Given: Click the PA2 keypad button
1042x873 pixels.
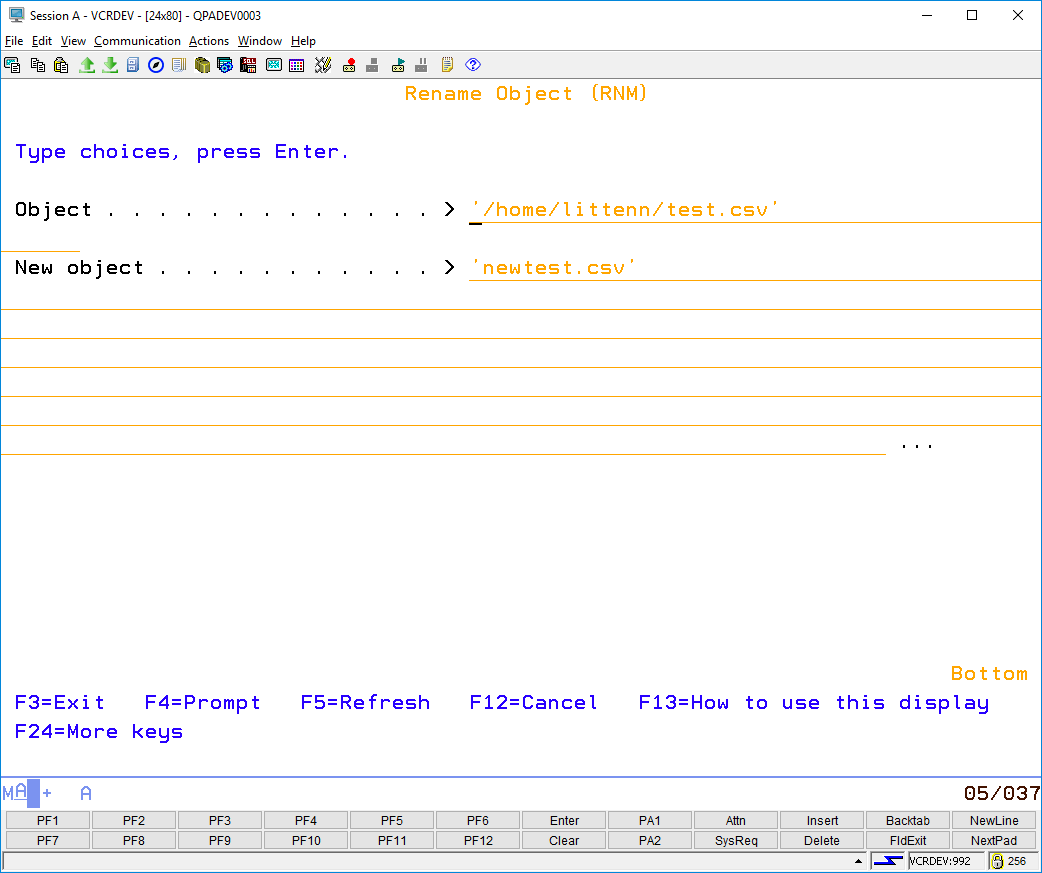Looking at the screenshot, I should [x=650, y=840].
